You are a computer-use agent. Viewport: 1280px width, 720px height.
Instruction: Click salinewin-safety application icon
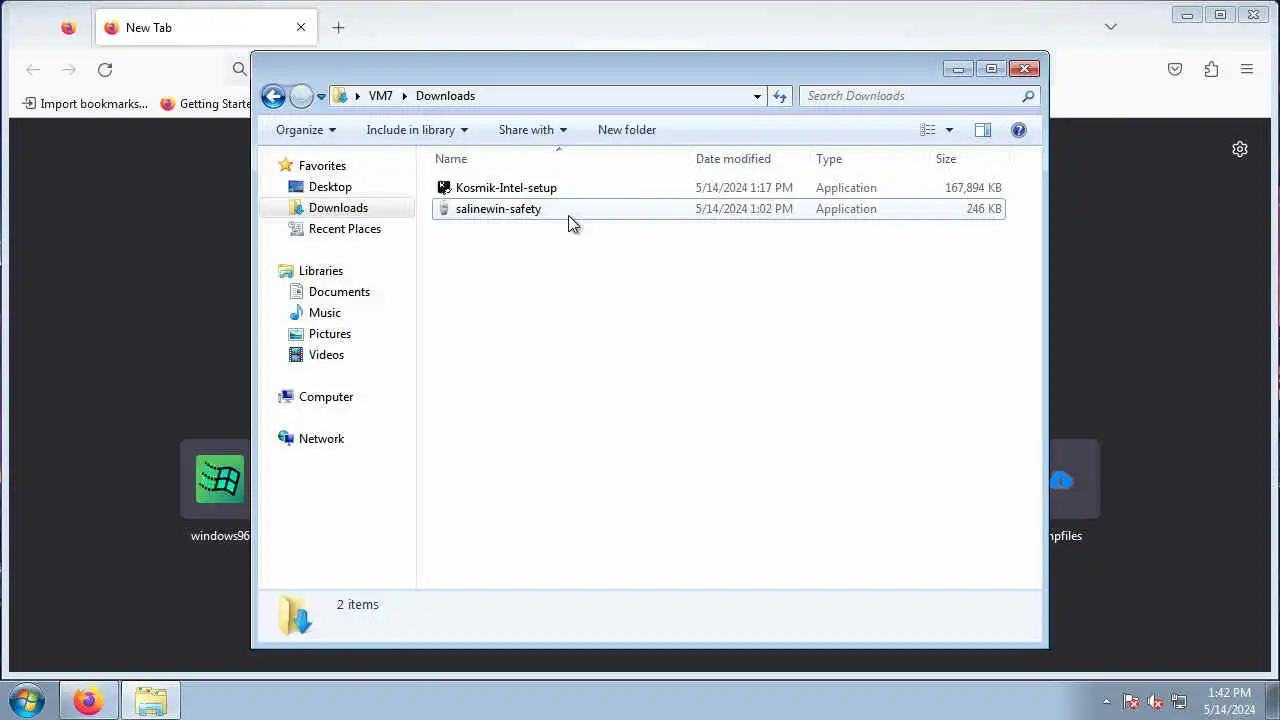click(x=444, y=209)
